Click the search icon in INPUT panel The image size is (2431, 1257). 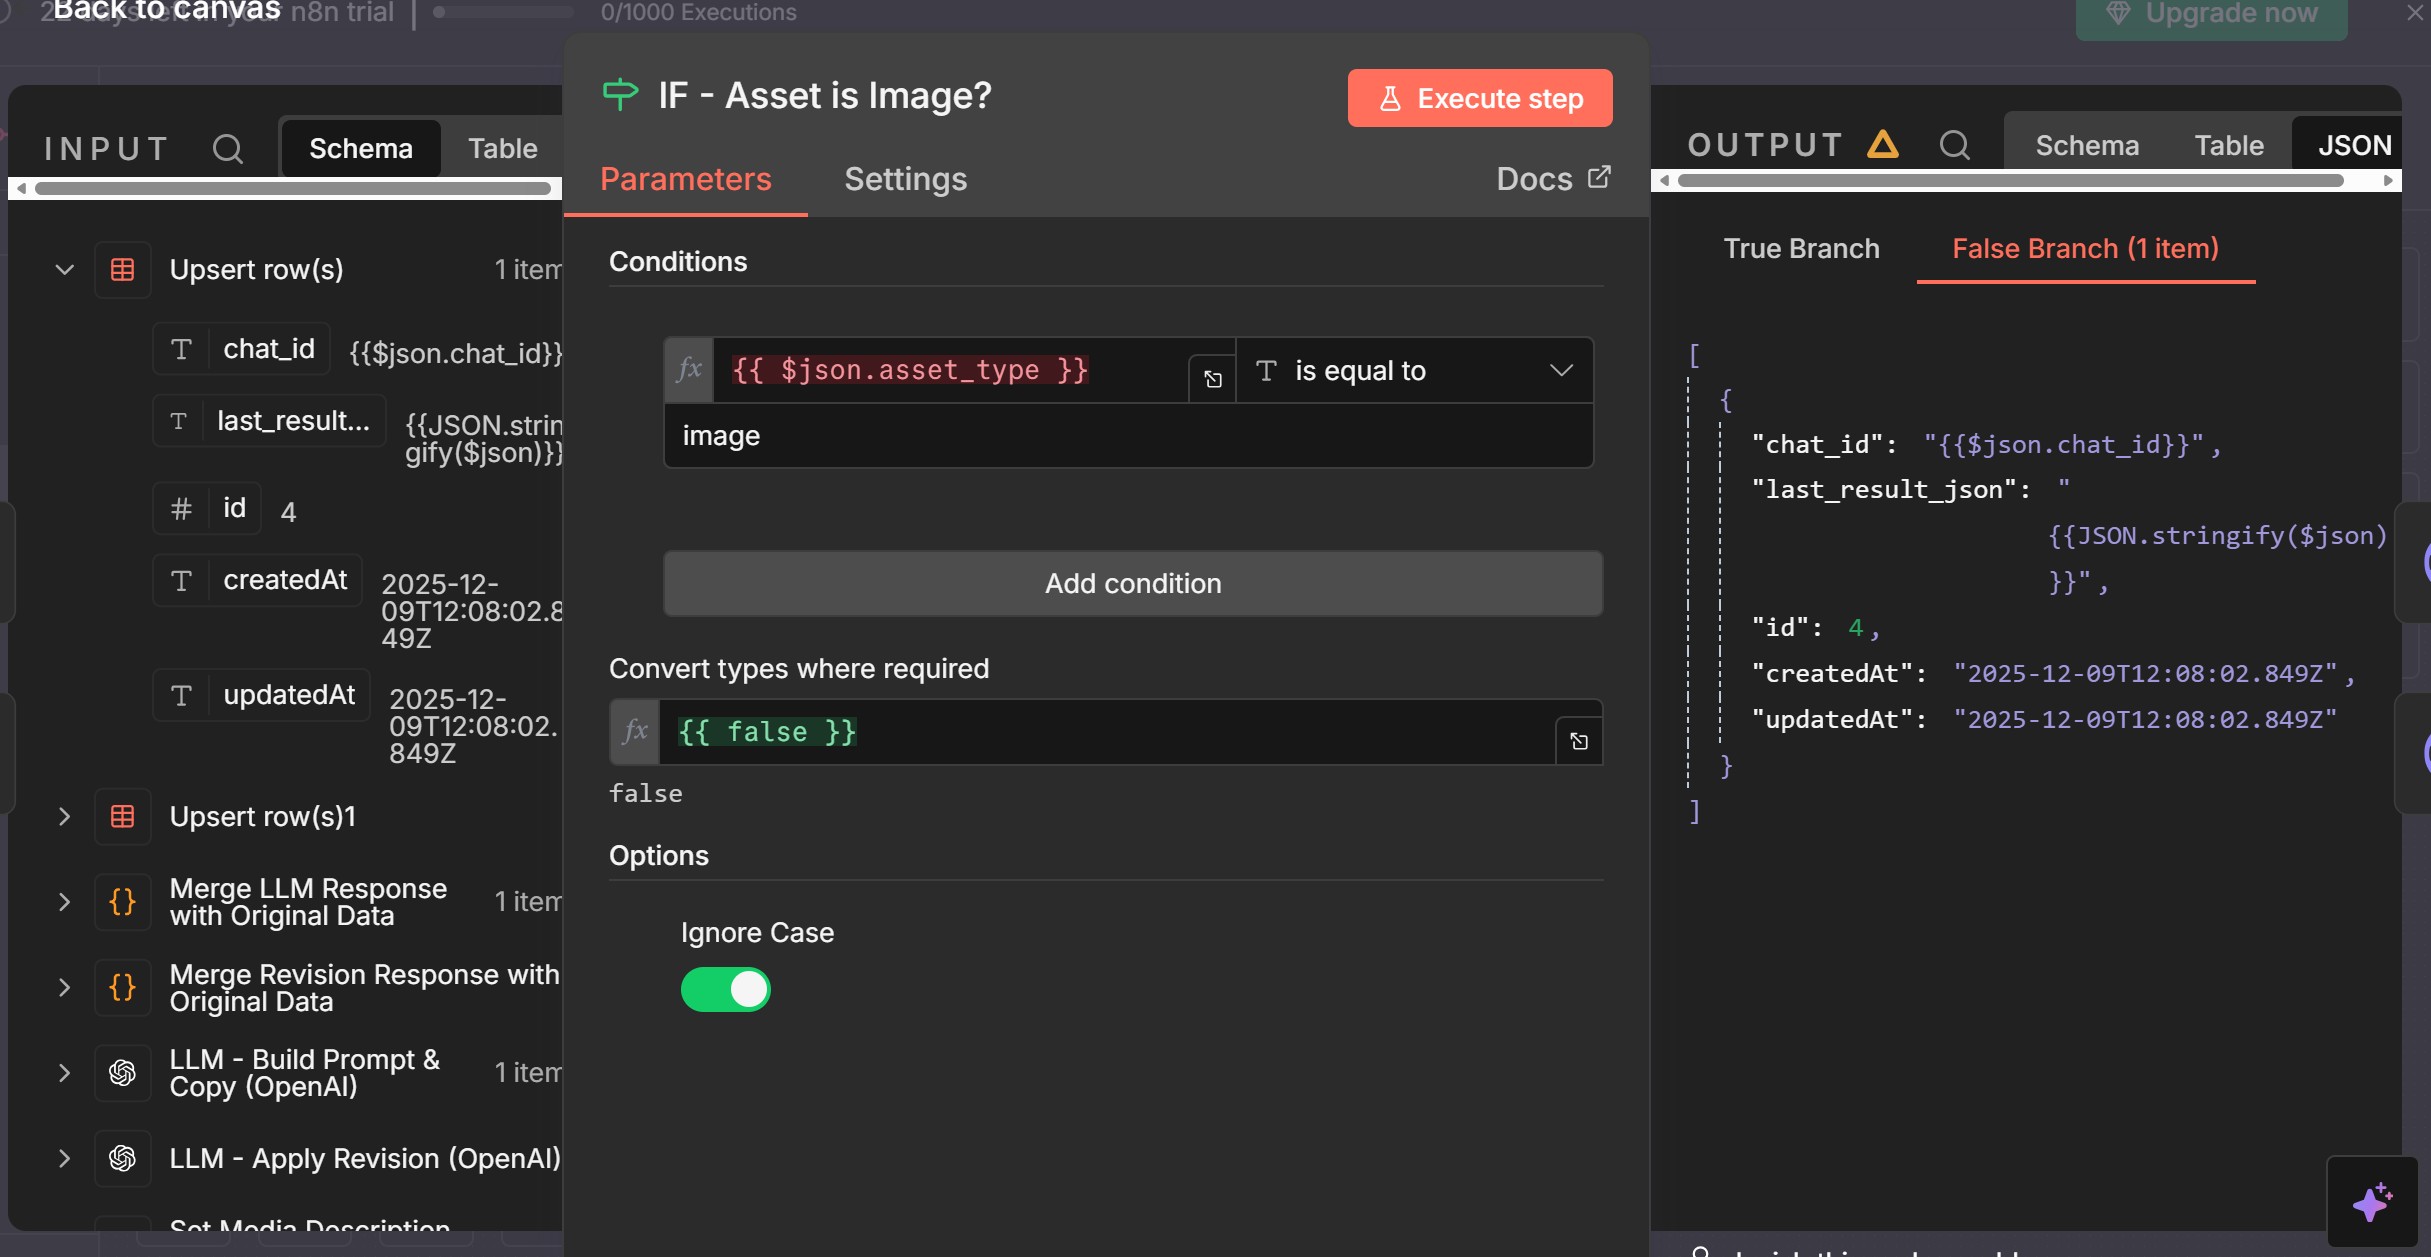(x=228, y=149)
